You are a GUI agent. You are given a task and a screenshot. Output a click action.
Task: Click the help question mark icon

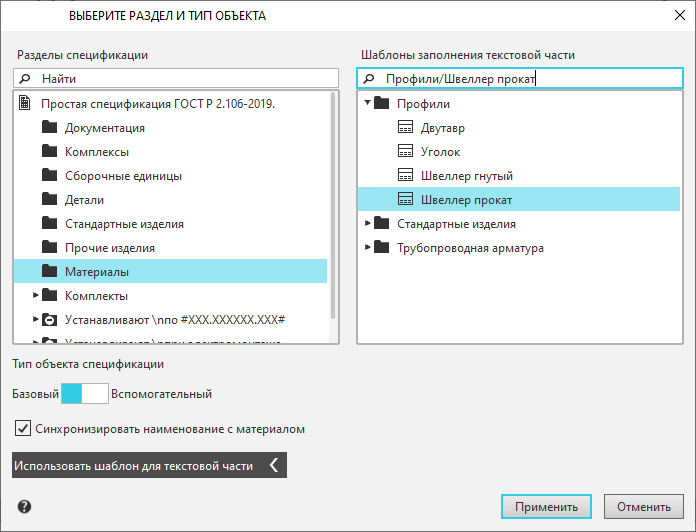[24, 507]
